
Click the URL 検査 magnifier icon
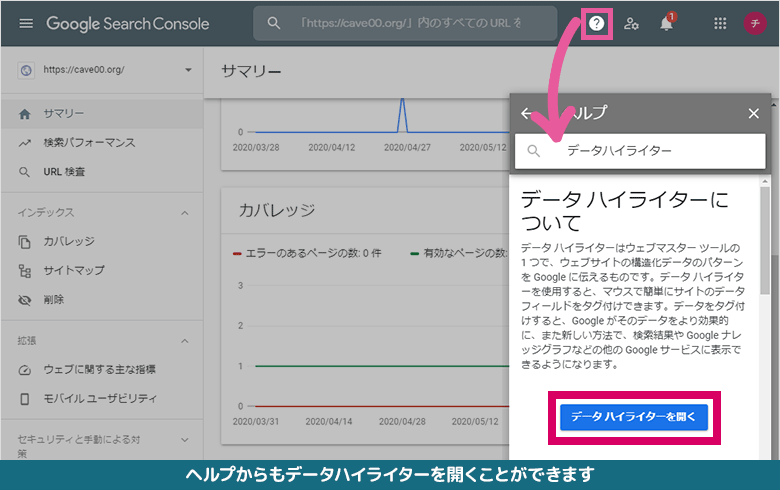point(24,172)
